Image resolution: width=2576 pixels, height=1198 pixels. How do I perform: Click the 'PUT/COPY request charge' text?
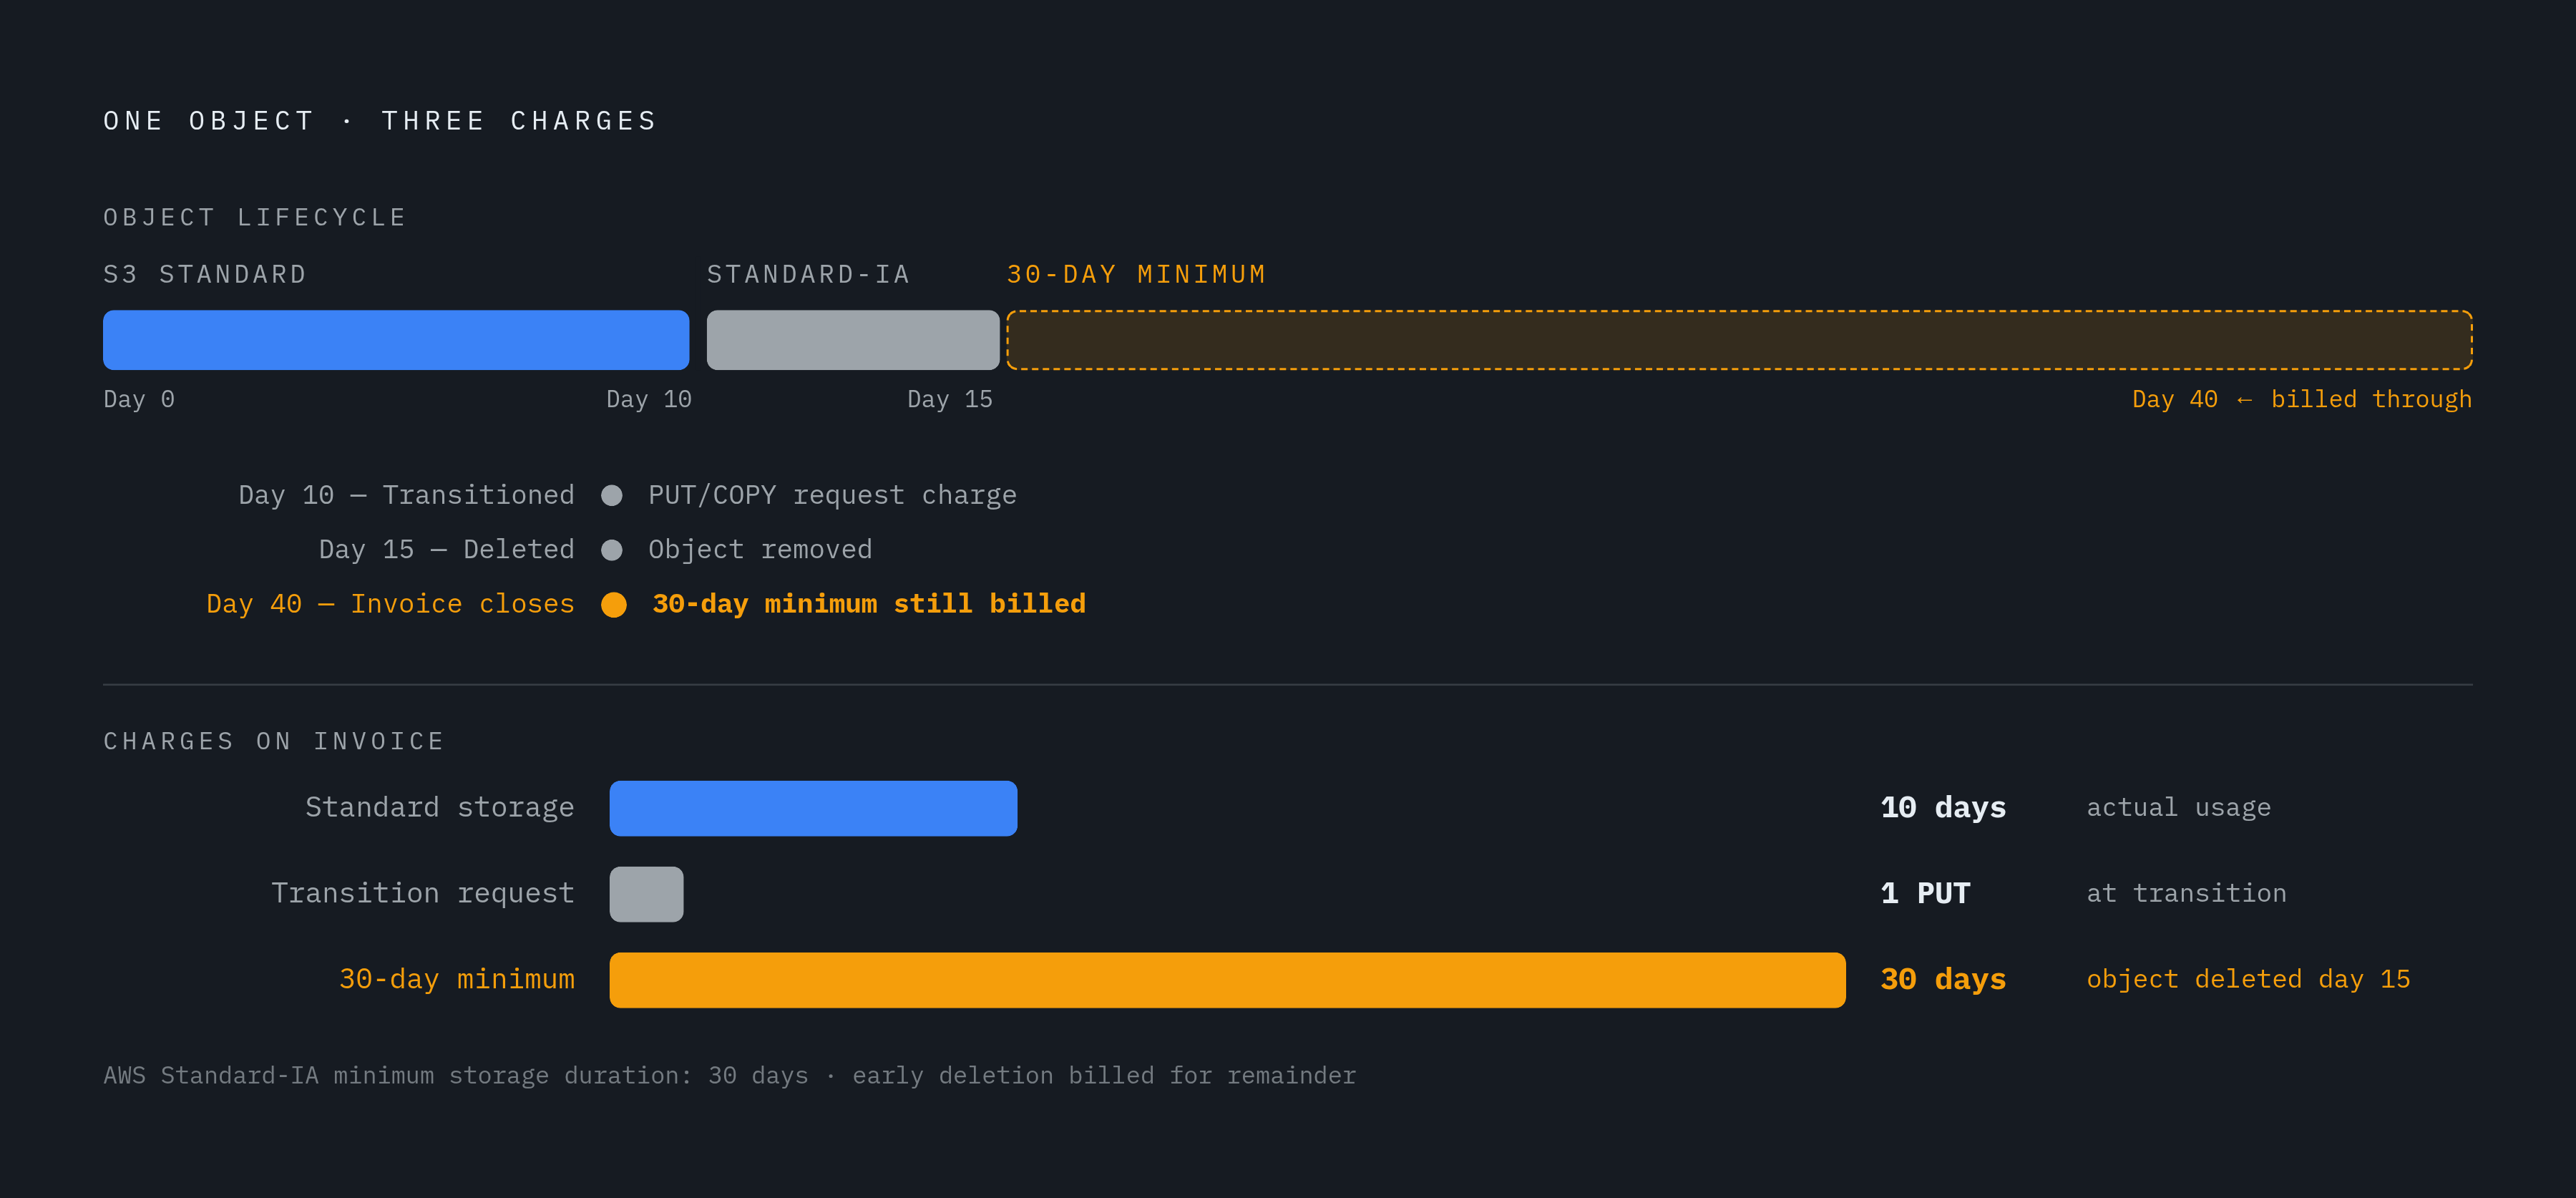click(832, 495)
